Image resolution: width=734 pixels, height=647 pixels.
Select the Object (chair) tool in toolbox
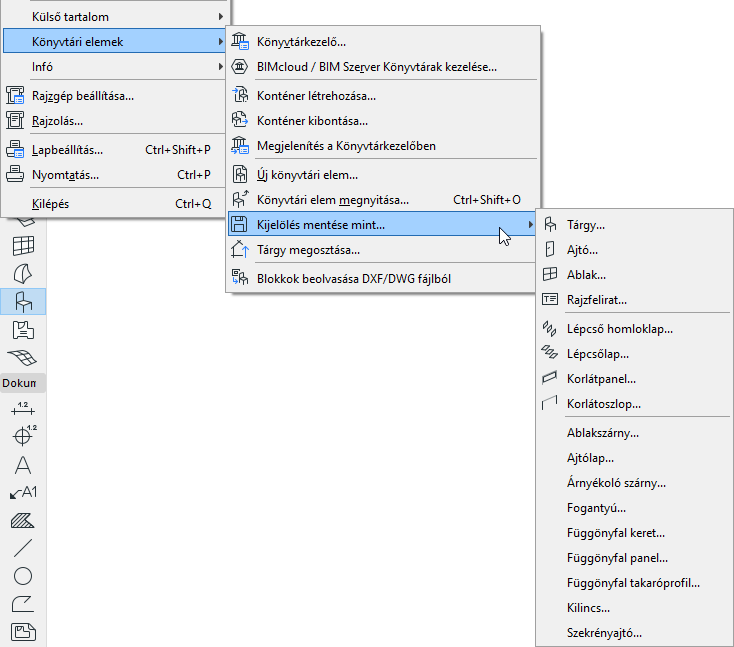(23, 301)
